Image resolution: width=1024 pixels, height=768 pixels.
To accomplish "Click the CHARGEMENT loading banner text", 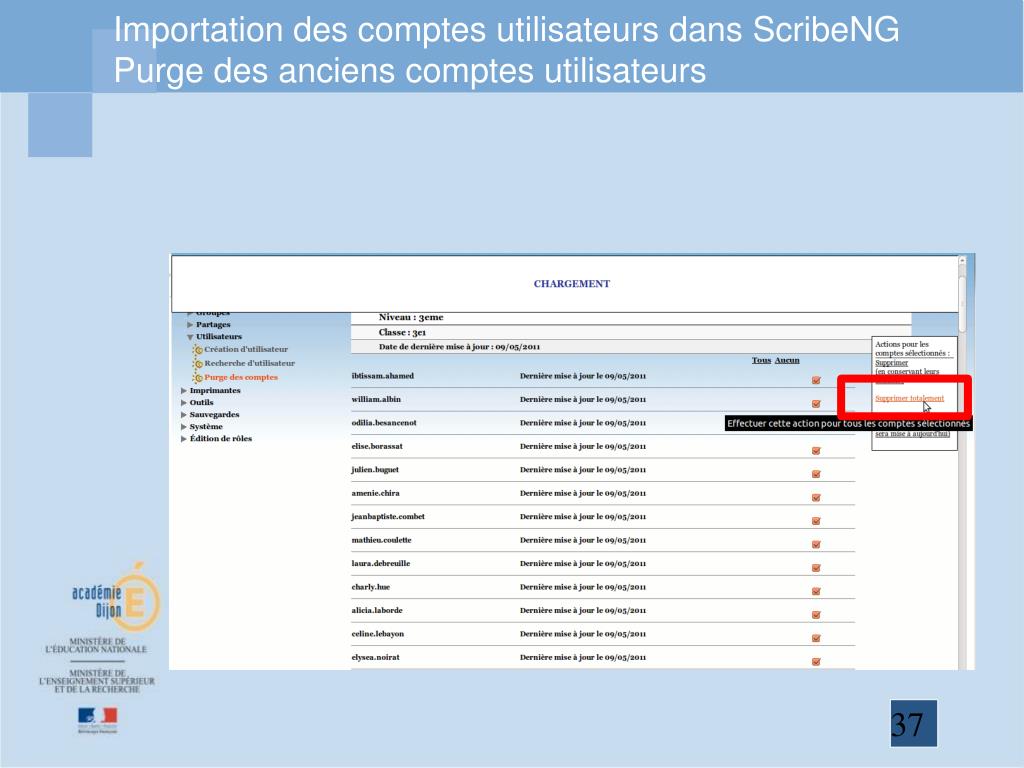I will [571, 284].
